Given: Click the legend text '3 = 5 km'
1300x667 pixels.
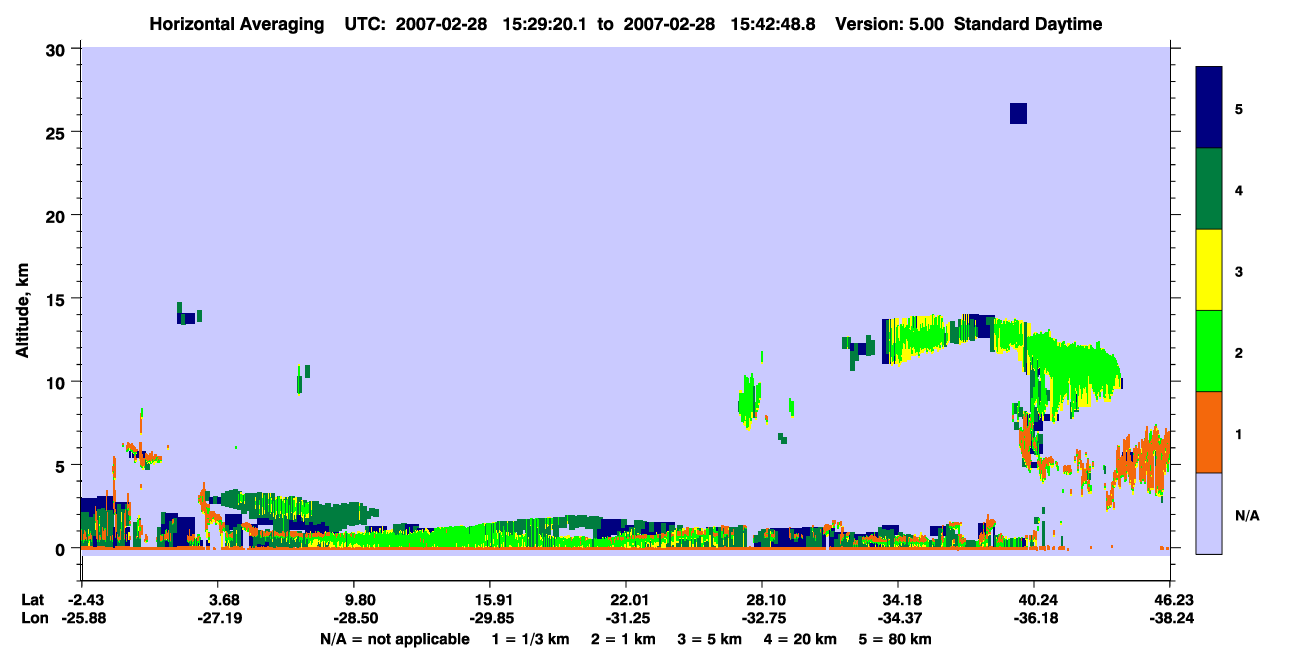Looking at the screenshot, I should click(x=711, y=639).
